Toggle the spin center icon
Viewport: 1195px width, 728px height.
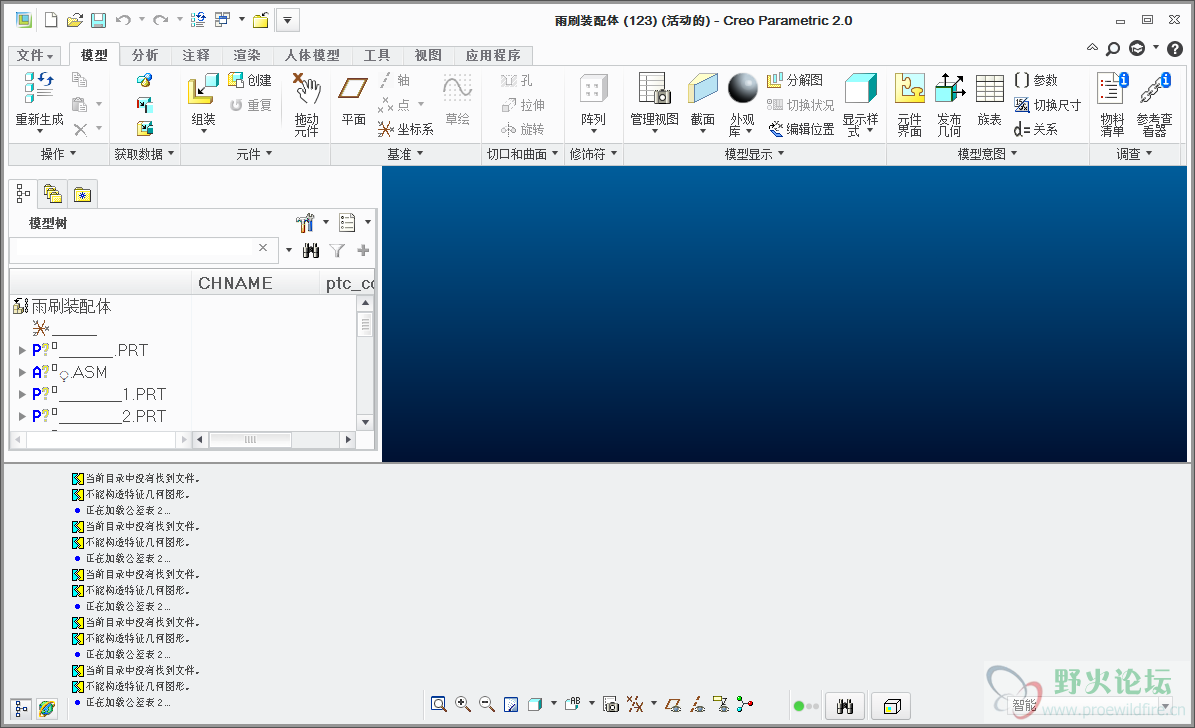[745, 704]
